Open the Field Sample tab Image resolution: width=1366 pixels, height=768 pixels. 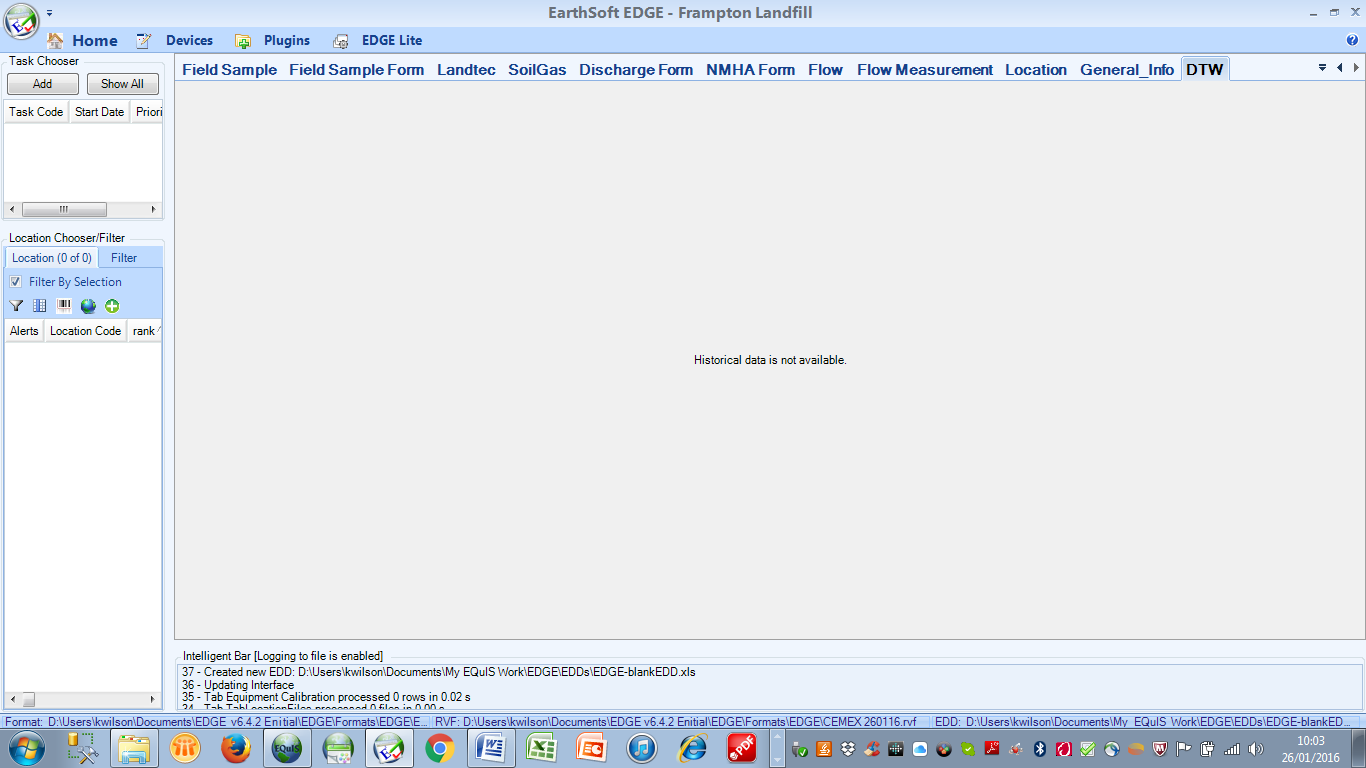pyautogui.click(x=230, y=70)
